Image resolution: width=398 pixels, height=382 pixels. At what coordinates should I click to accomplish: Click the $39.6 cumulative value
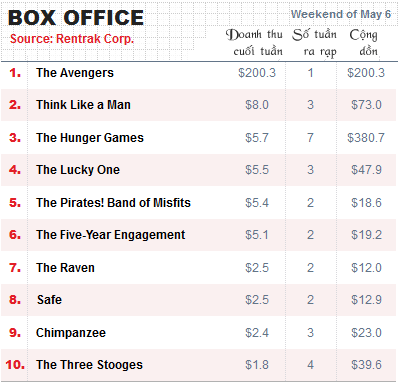click(x=366, y=365)
